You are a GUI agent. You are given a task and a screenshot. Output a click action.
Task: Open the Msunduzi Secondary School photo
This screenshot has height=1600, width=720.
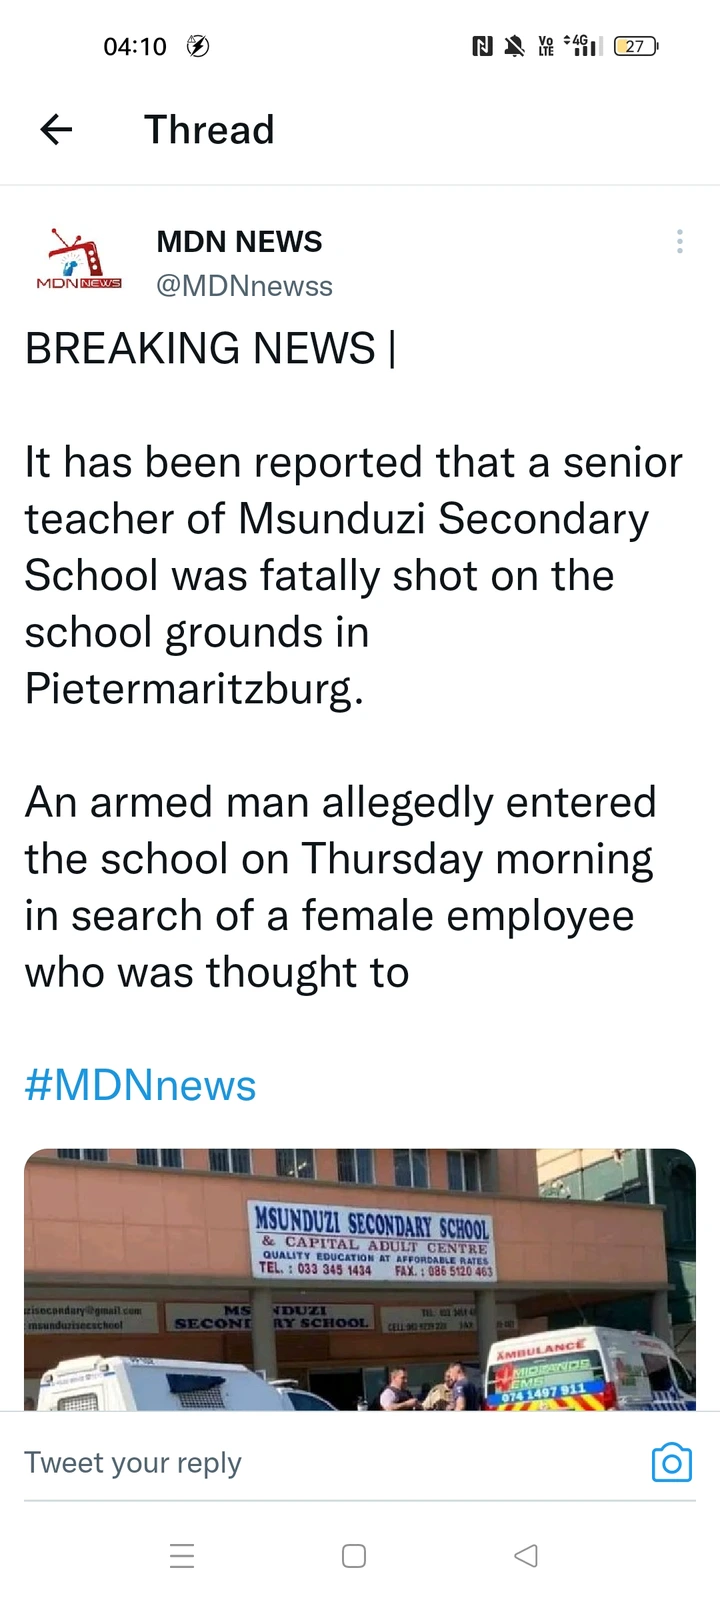click(360, 1280)
